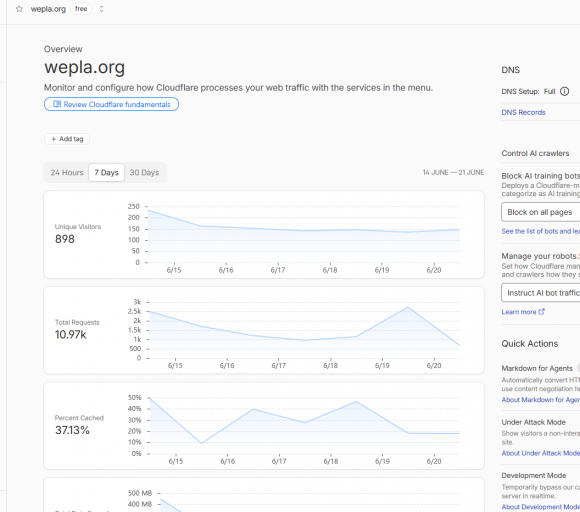580x512 pixels.
Task: Open Review Cloudflare fundamentals
Action: 111,104
